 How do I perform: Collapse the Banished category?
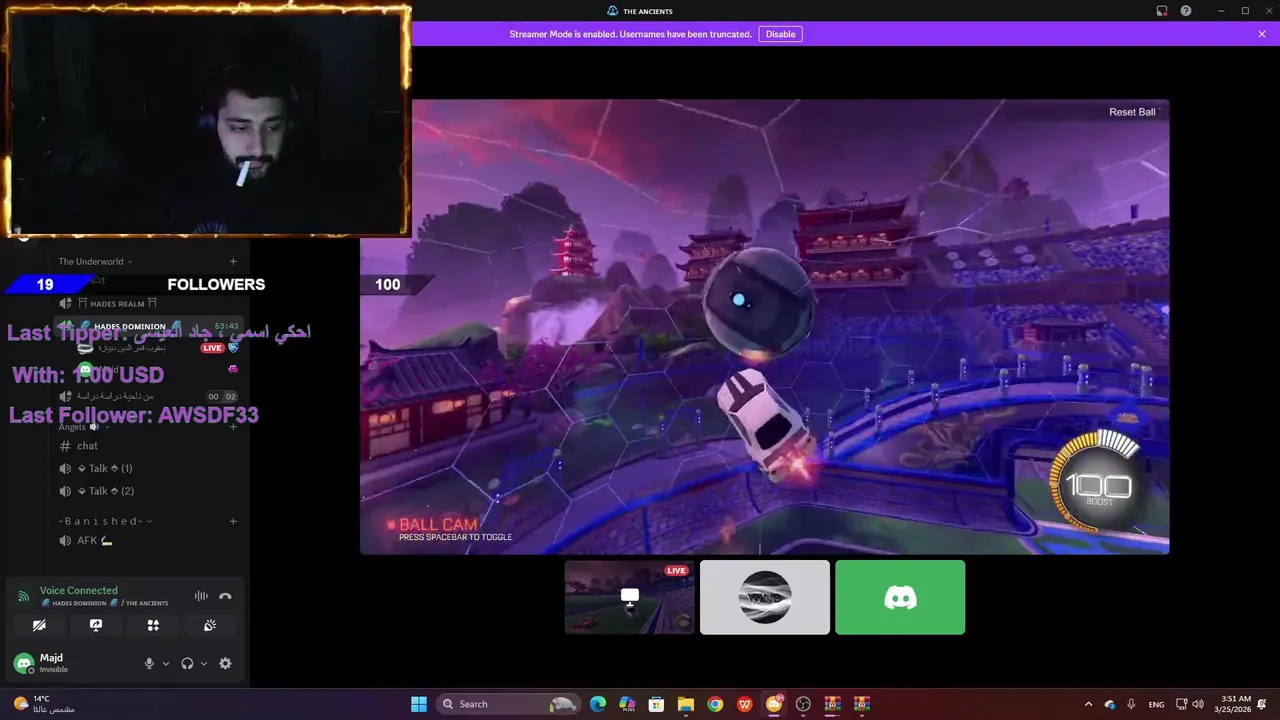coord(105,521)
